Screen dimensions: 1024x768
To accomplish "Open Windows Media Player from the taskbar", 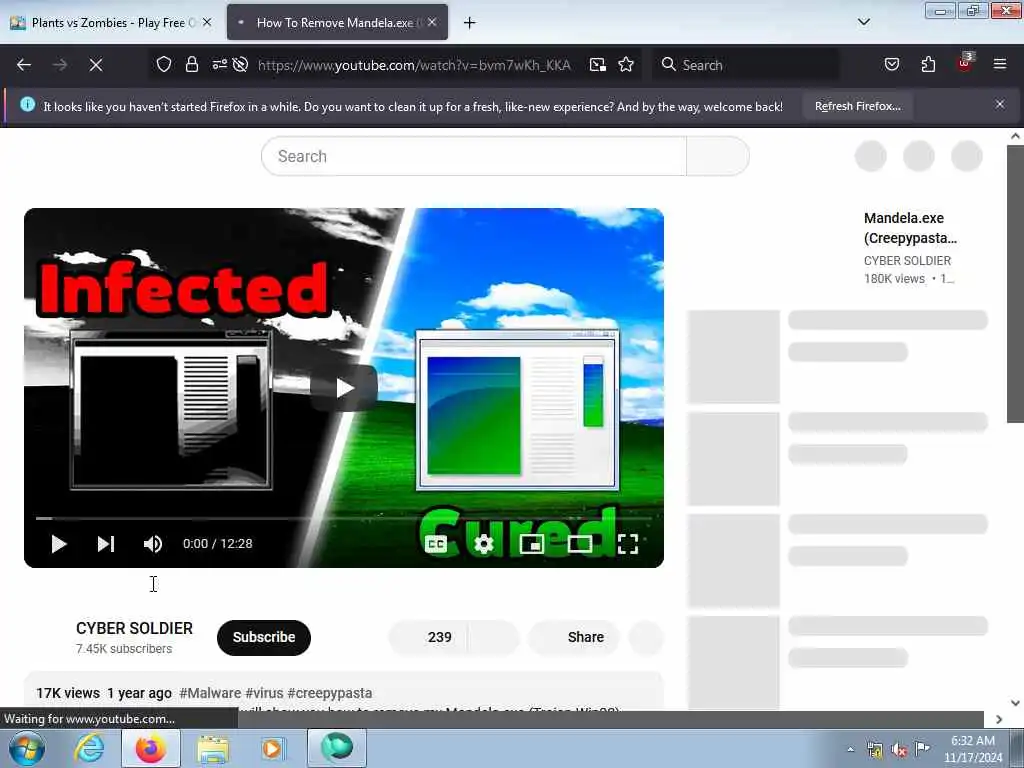I will click(274, 748).
